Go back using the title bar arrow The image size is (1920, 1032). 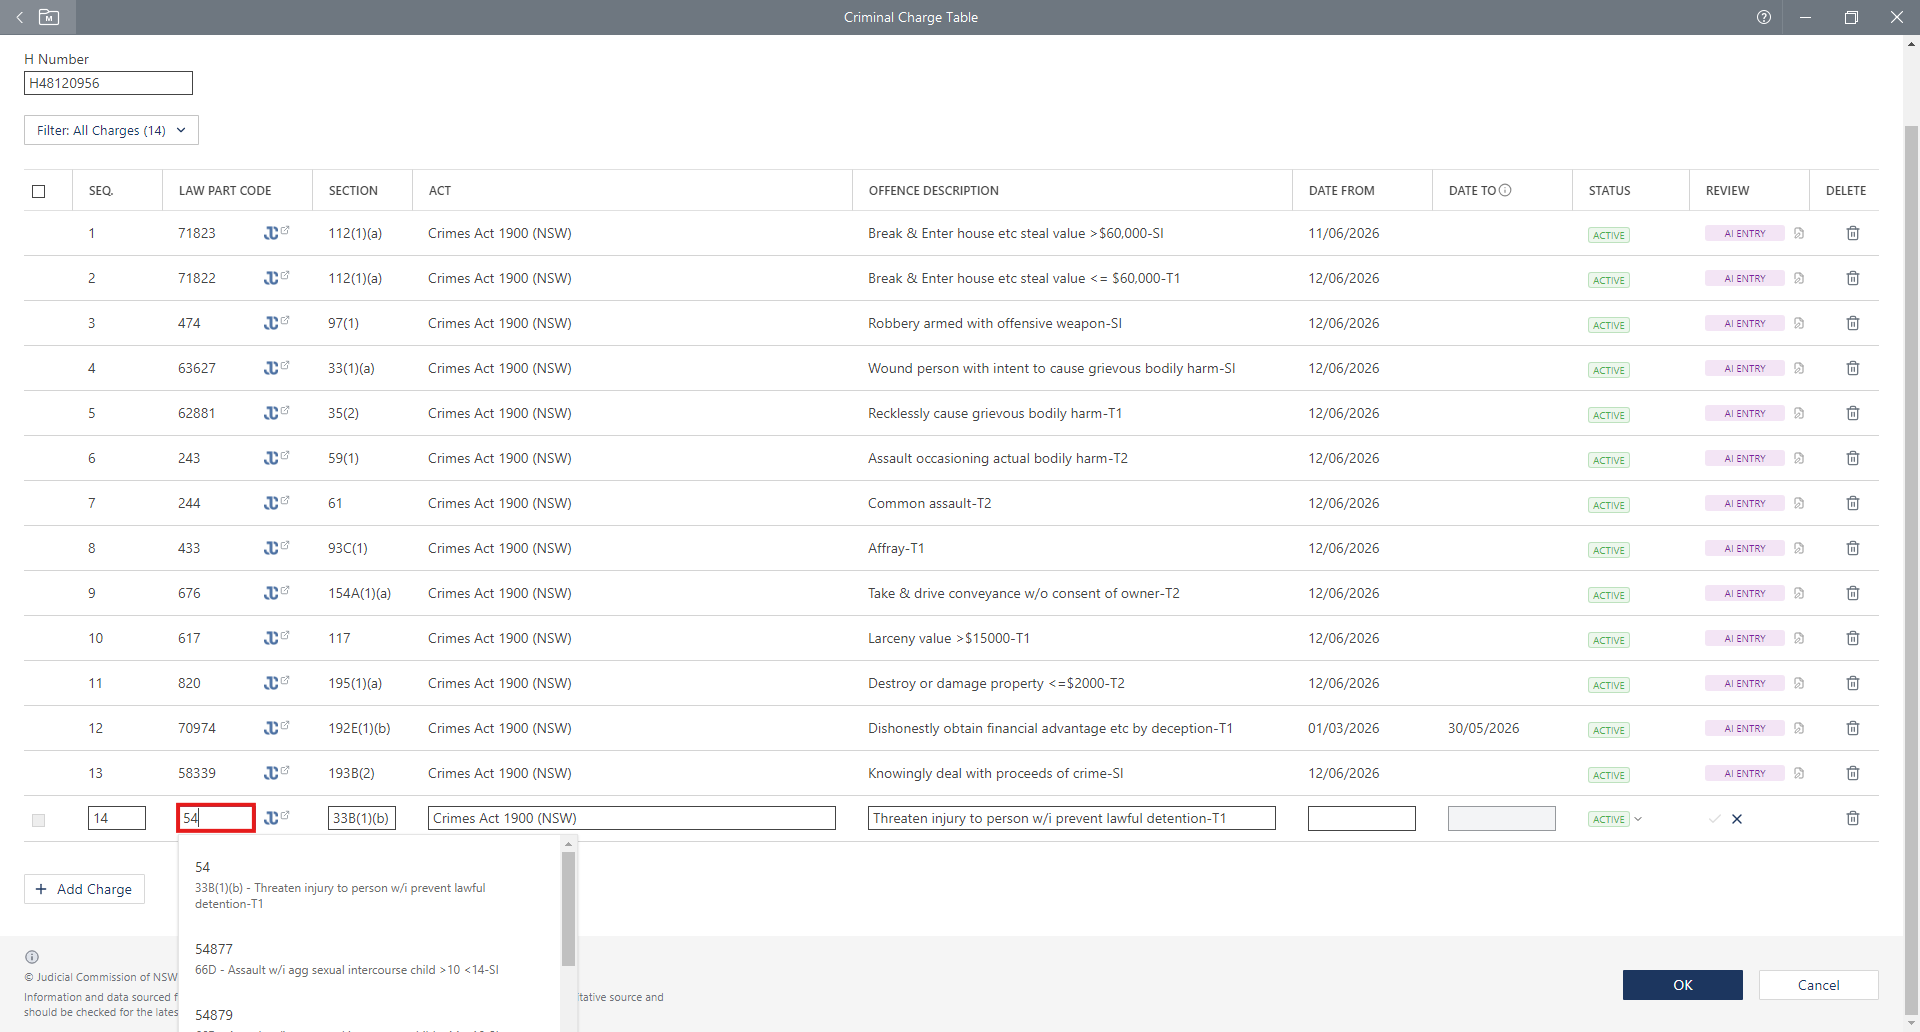(x=20, y=17)
